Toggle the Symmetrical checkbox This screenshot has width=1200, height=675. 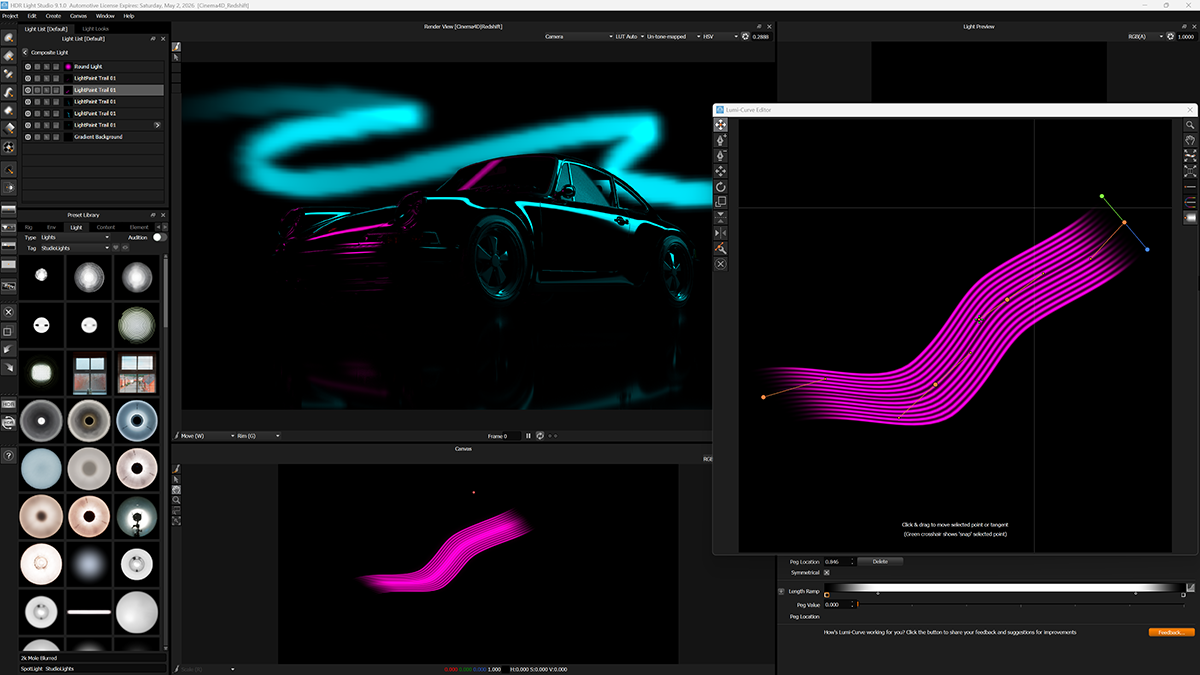(826, 573)
